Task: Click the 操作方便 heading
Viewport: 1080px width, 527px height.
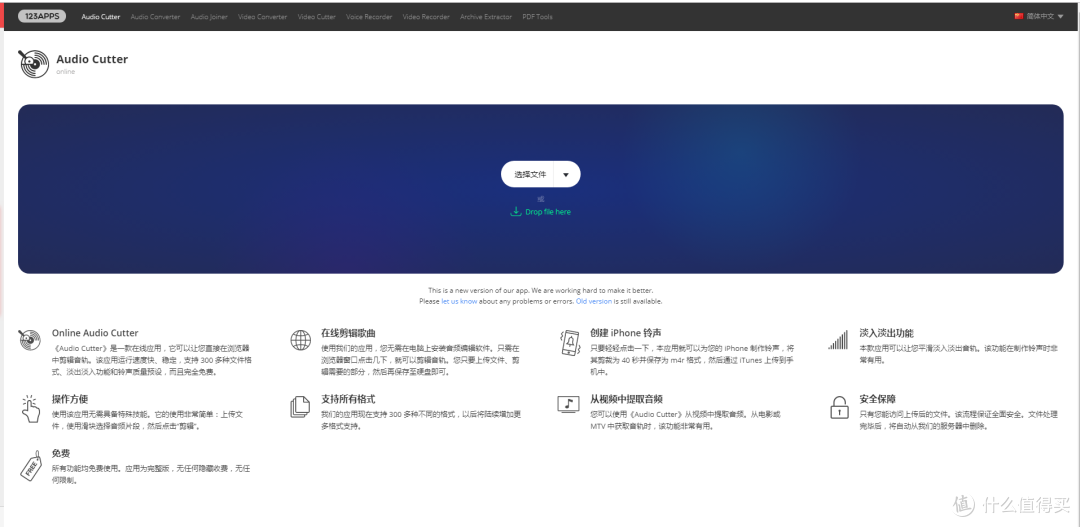Action: click(70, 399)
